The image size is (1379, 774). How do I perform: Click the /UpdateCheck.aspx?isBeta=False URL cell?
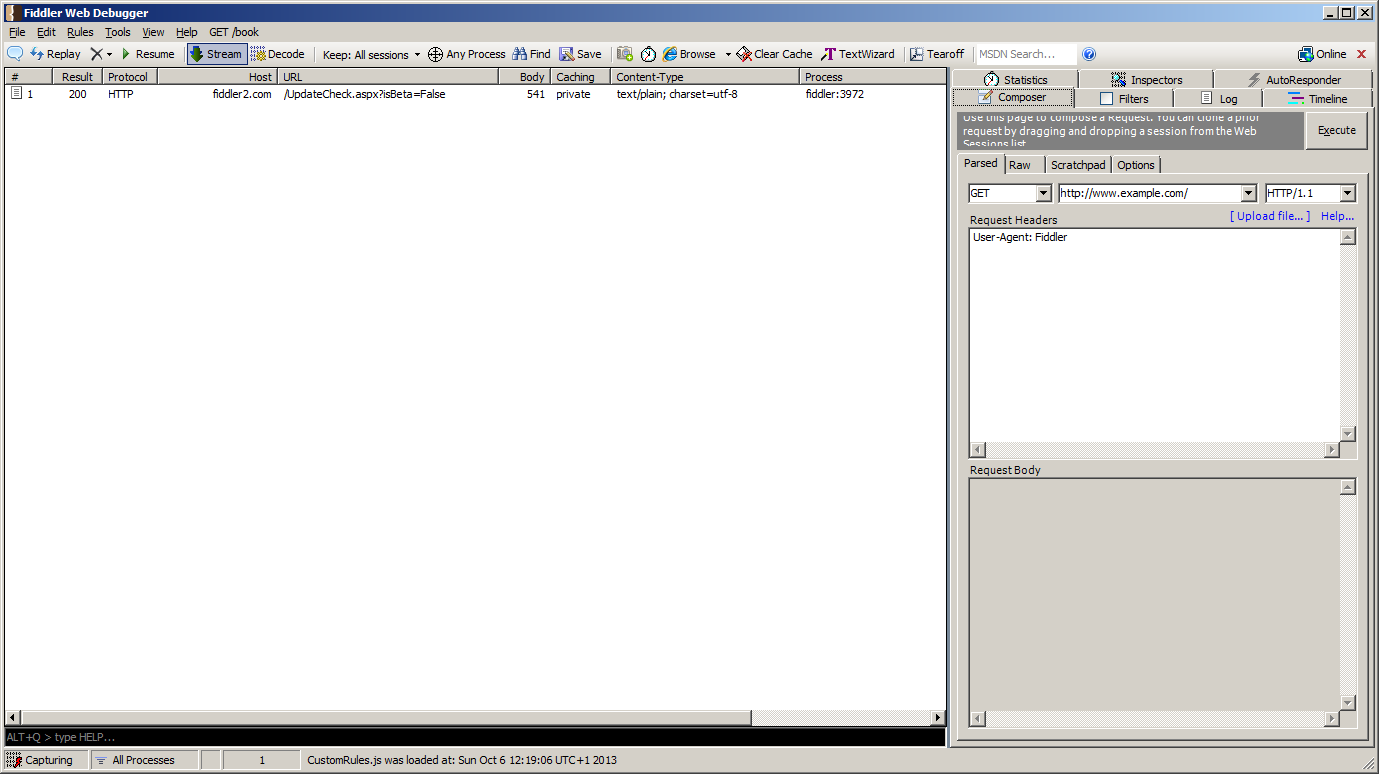click(x=365, y=94)
